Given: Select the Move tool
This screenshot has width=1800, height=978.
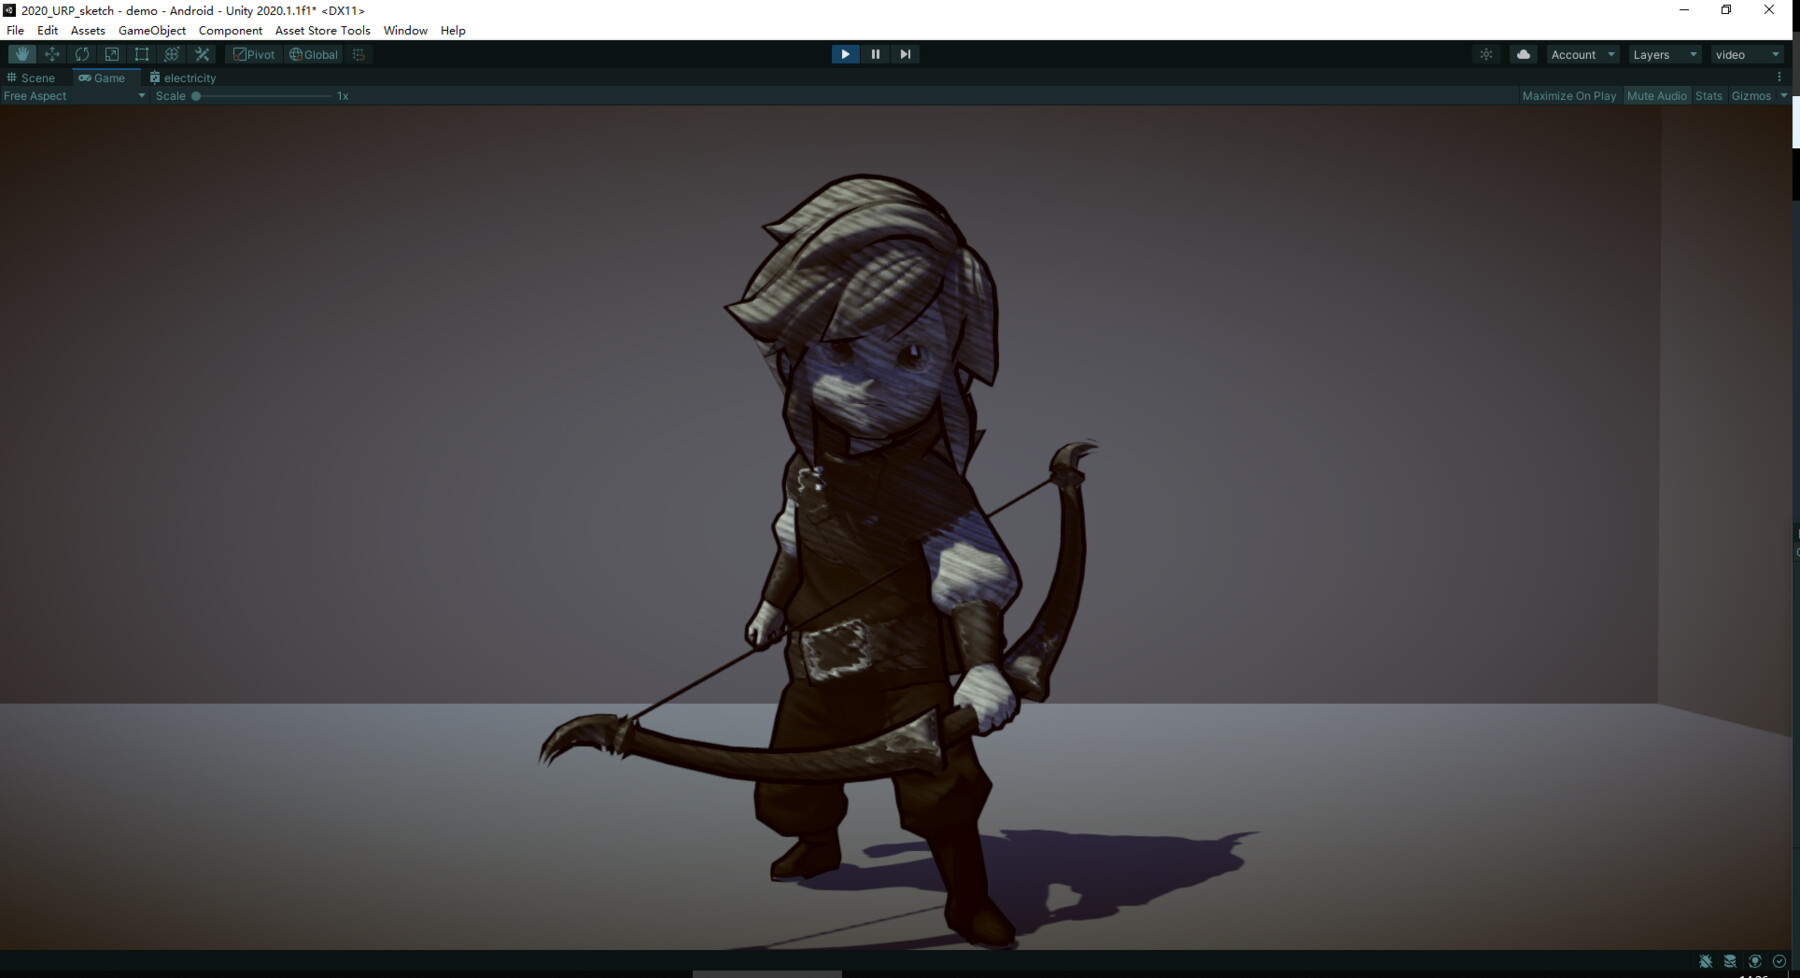Looking at the screenshot, I should coord(51,54).
